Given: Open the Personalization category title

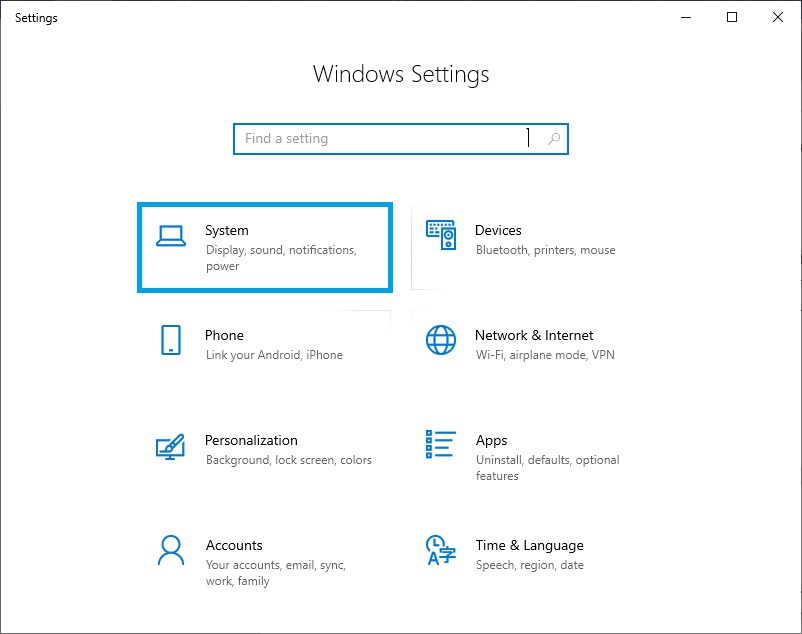Looking at the screenshot, I should (251, 440).
